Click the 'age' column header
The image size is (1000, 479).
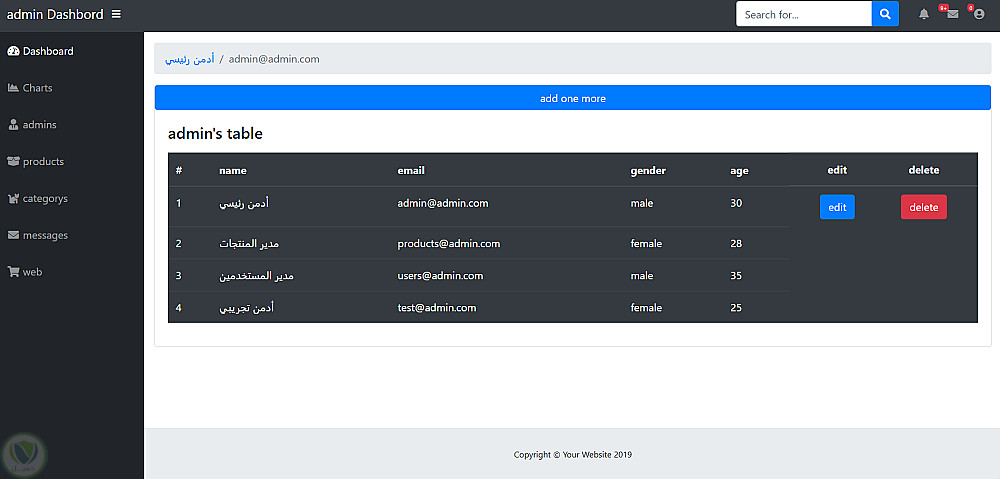739,171
